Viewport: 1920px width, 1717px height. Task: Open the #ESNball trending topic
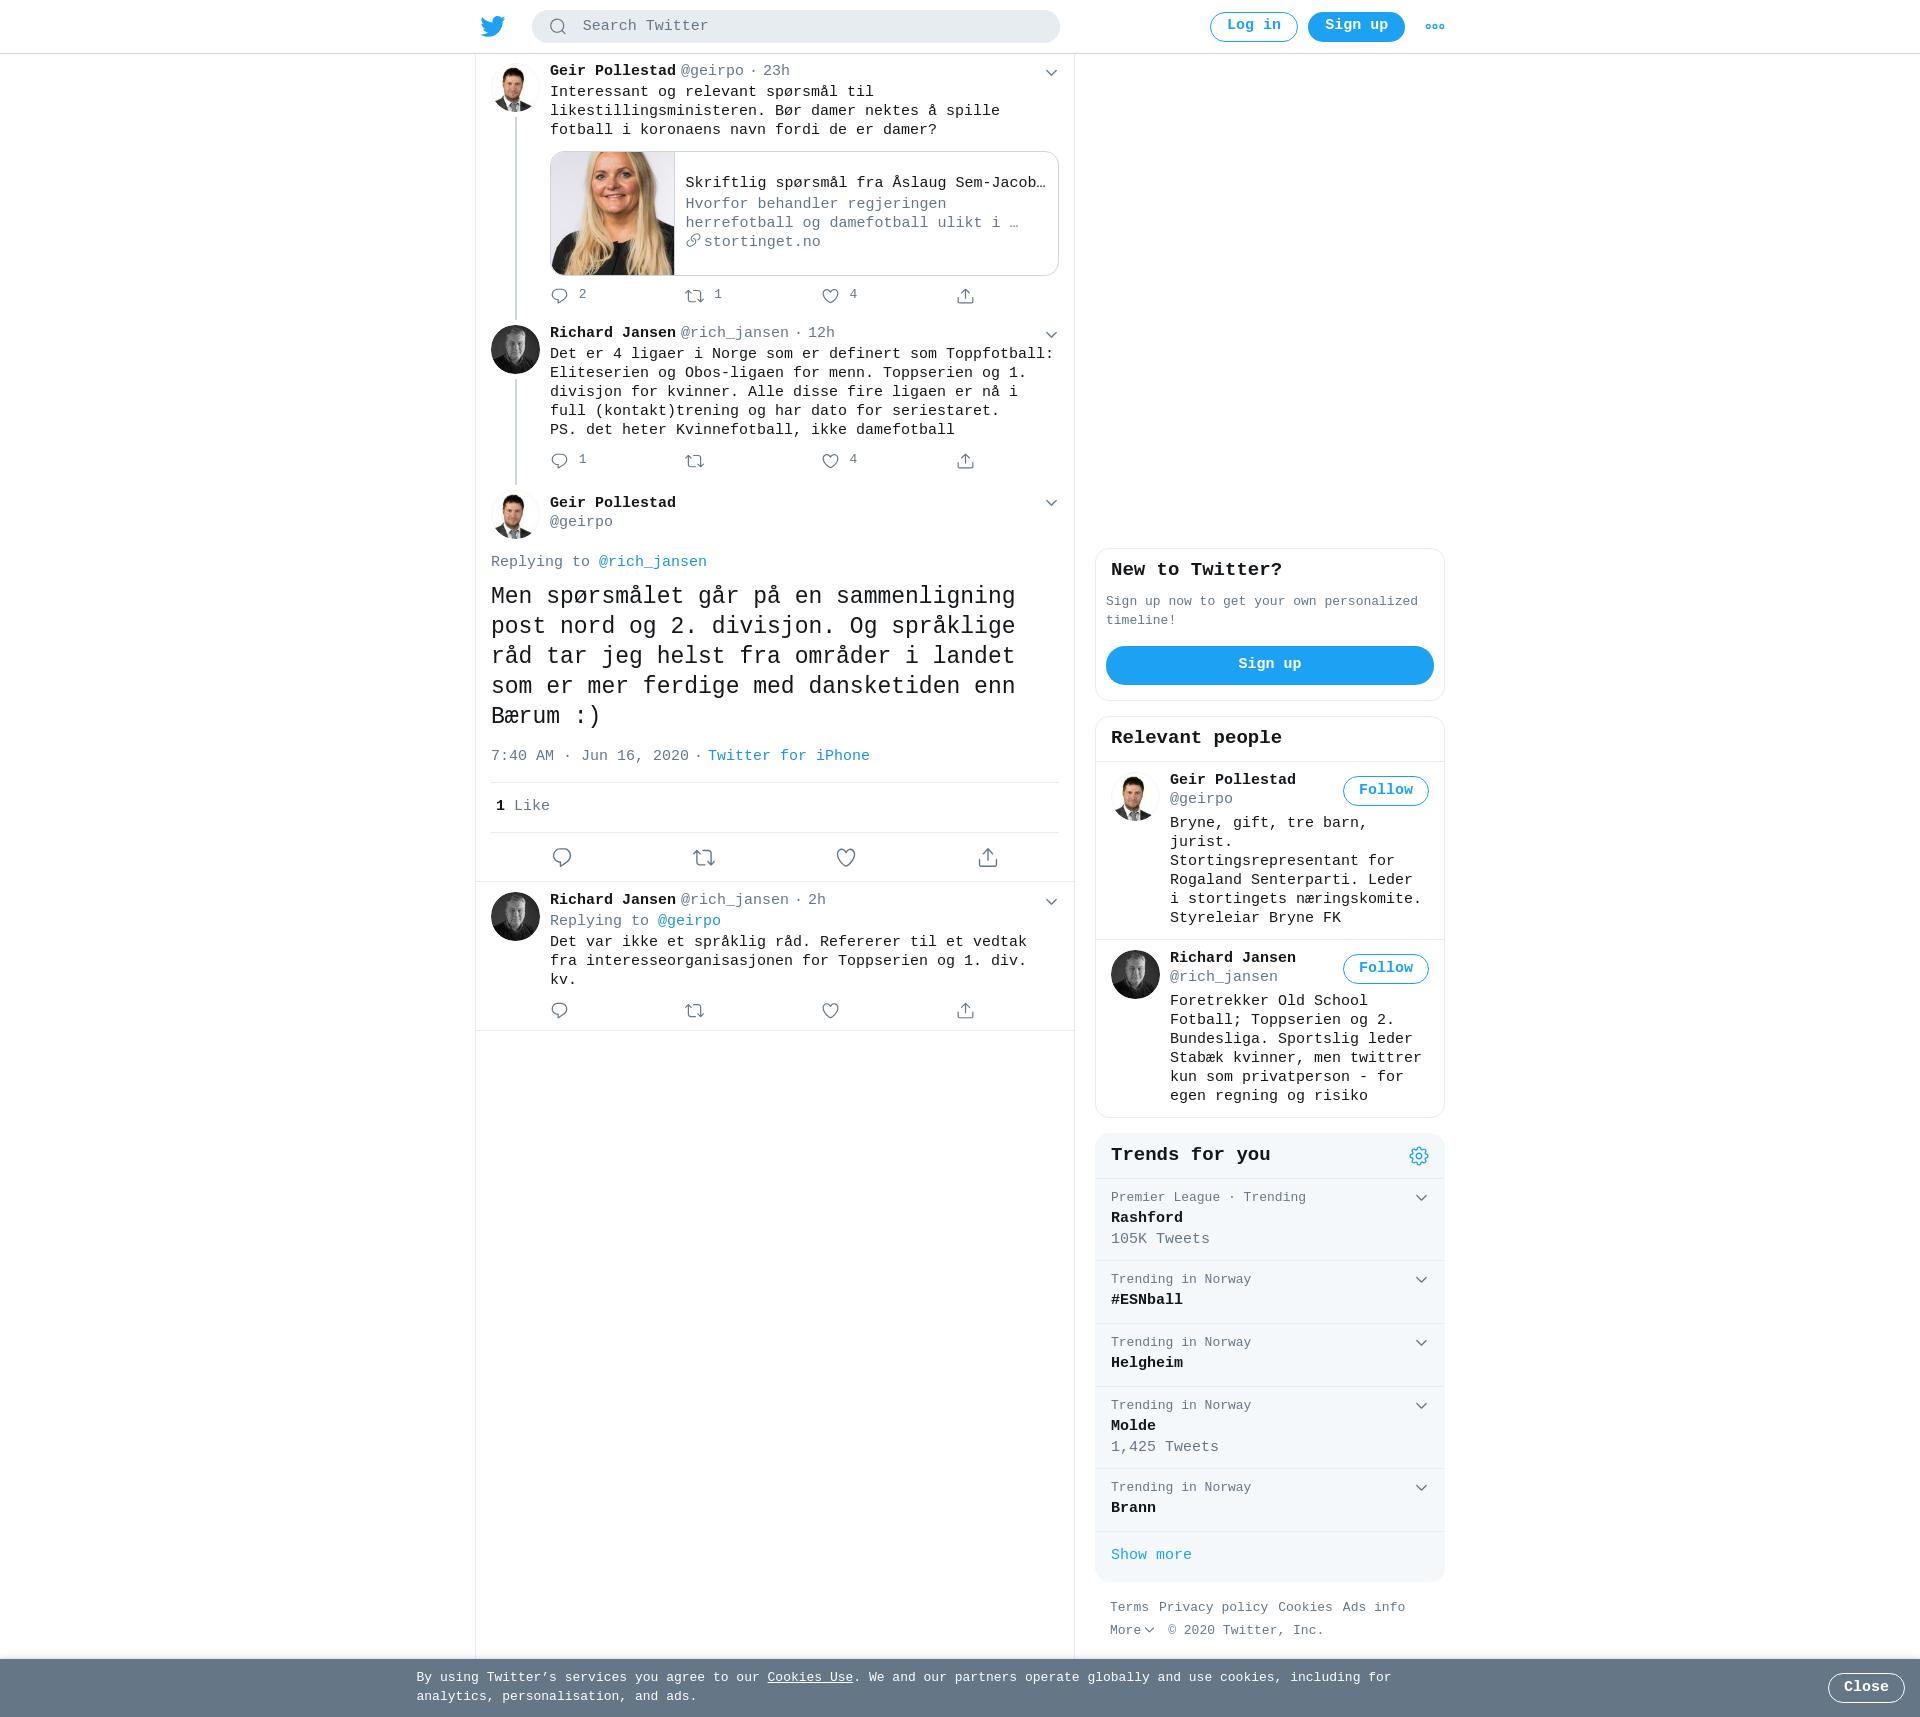1270,1292
